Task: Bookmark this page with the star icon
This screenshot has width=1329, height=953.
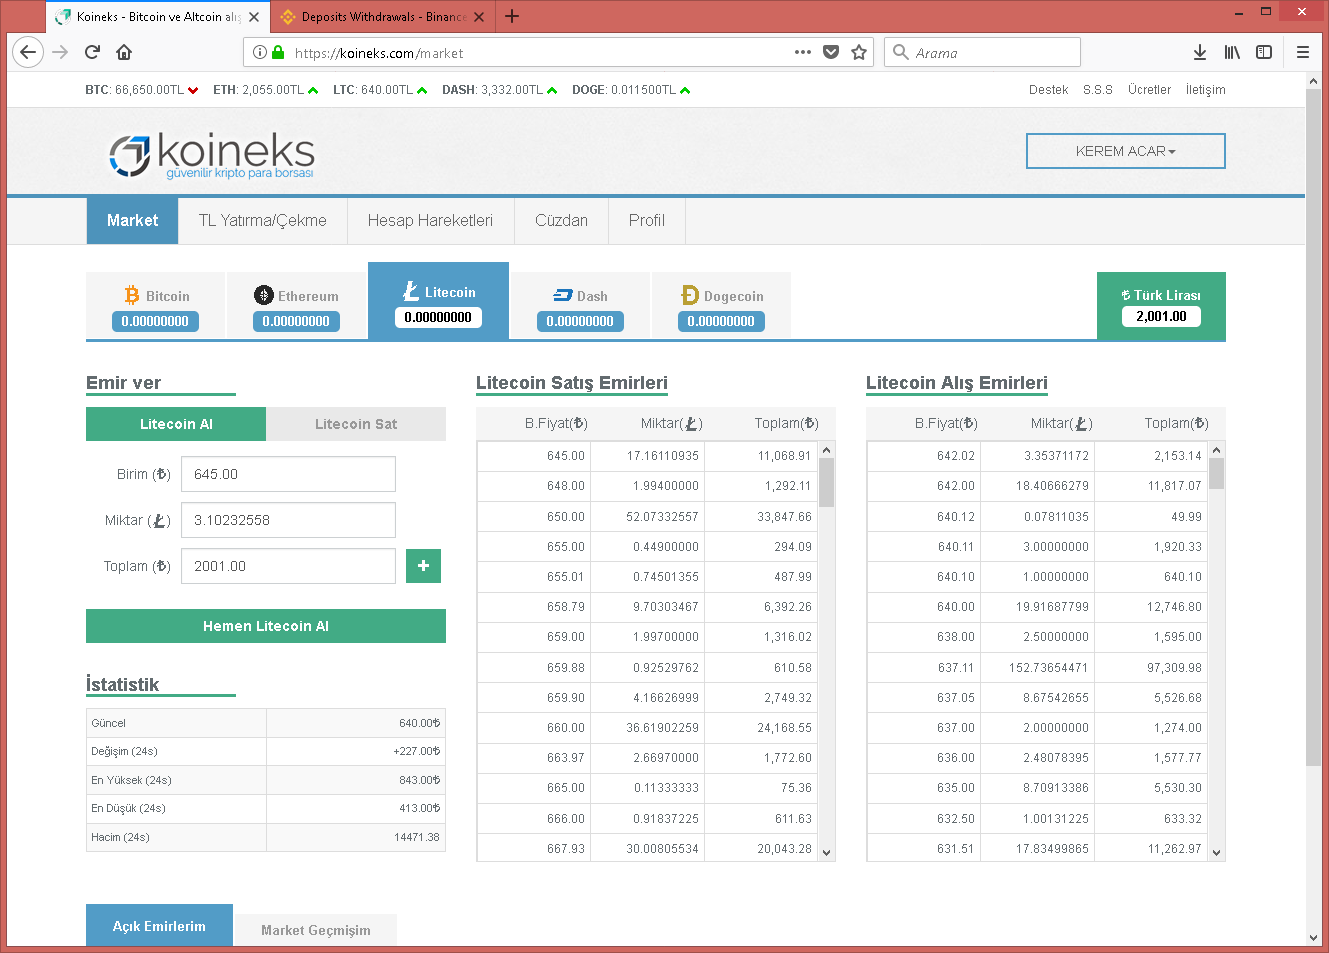Action: (859, 52)
